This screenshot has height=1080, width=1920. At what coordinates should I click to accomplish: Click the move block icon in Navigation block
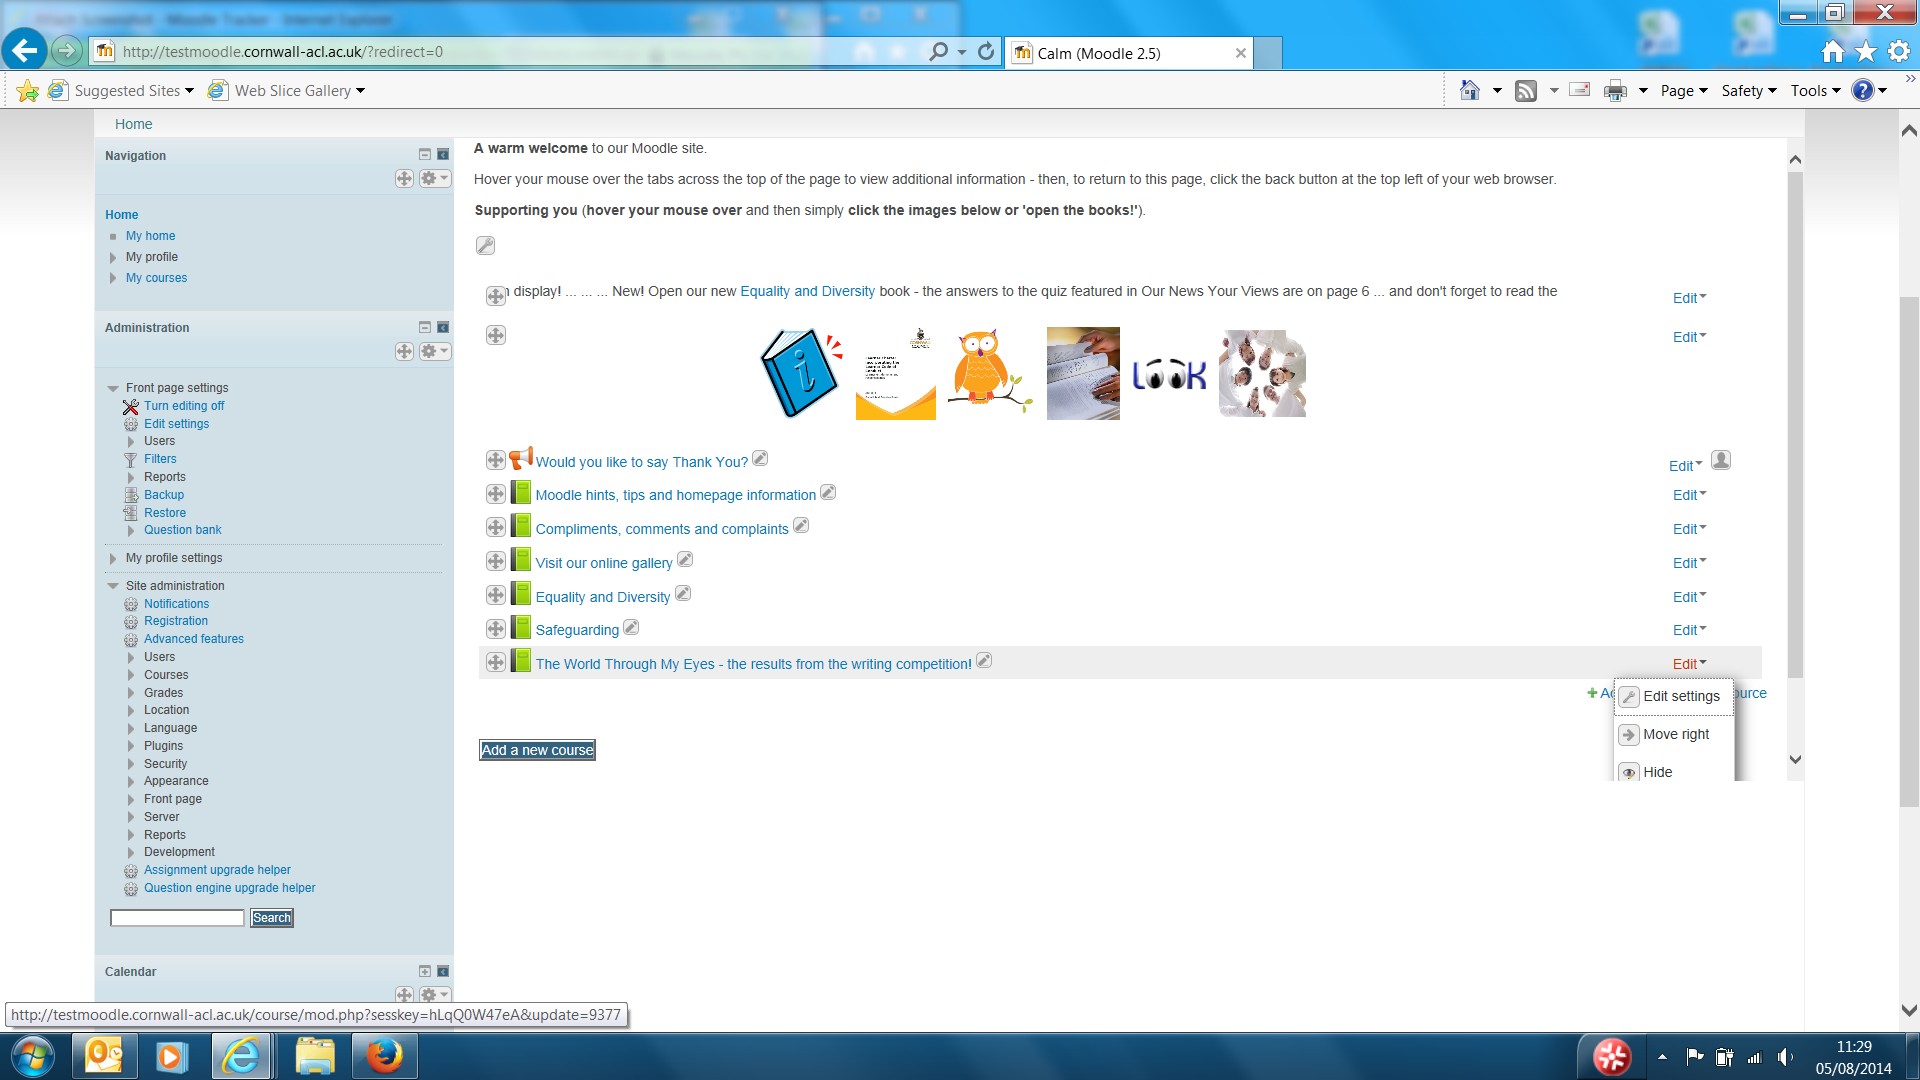point(404,178)
